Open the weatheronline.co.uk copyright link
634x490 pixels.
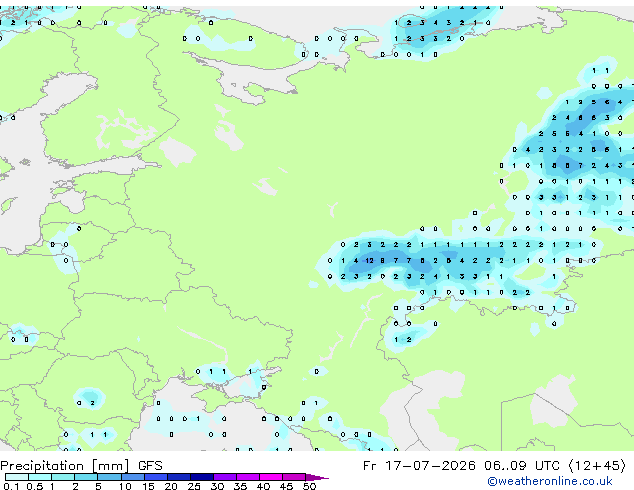(x=550, y=481)
